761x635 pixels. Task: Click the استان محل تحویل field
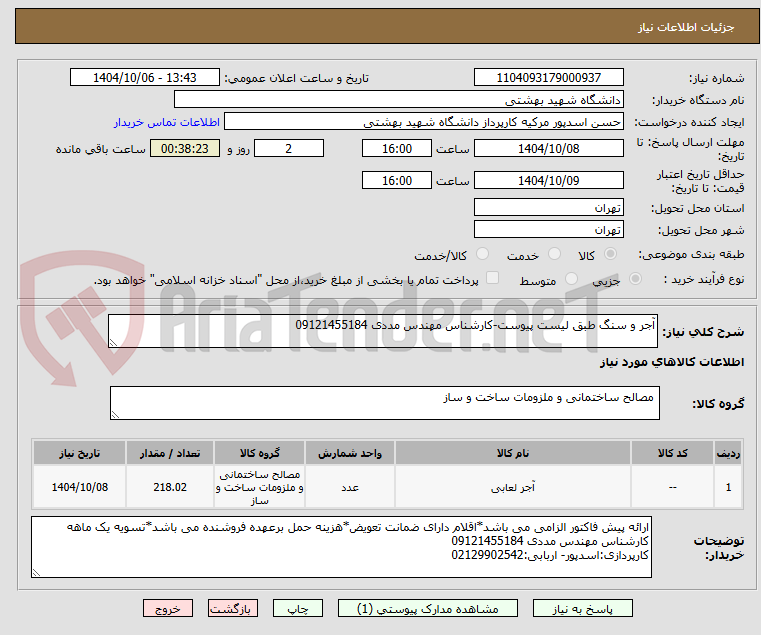click(548, 207)
